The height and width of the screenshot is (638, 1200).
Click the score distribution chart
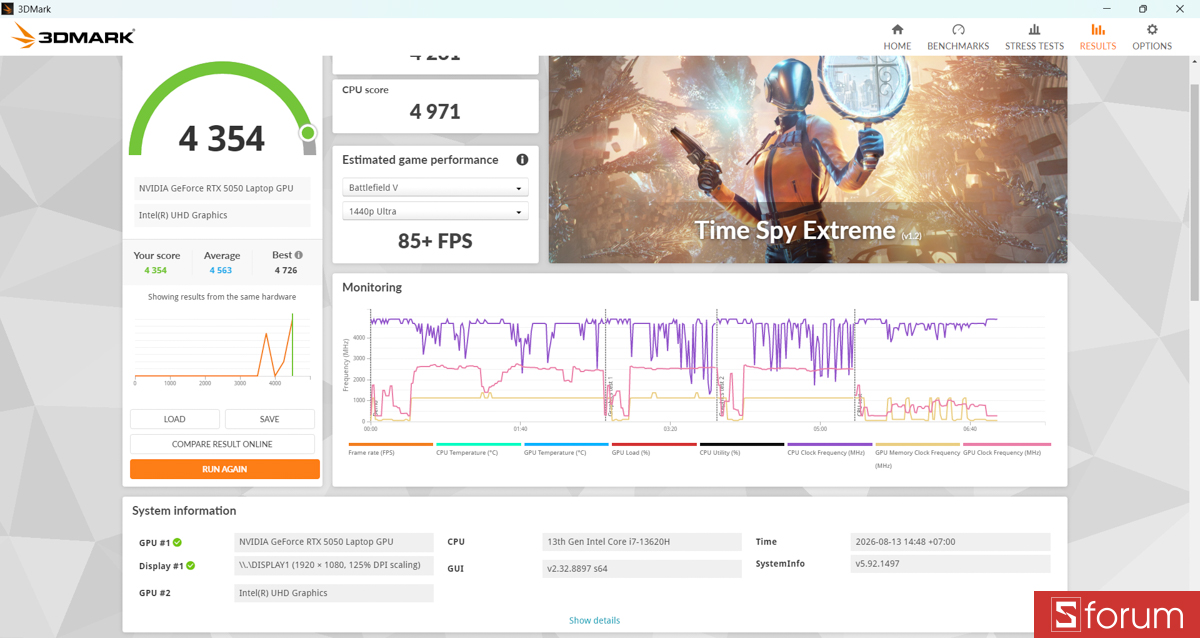point(220,348)
